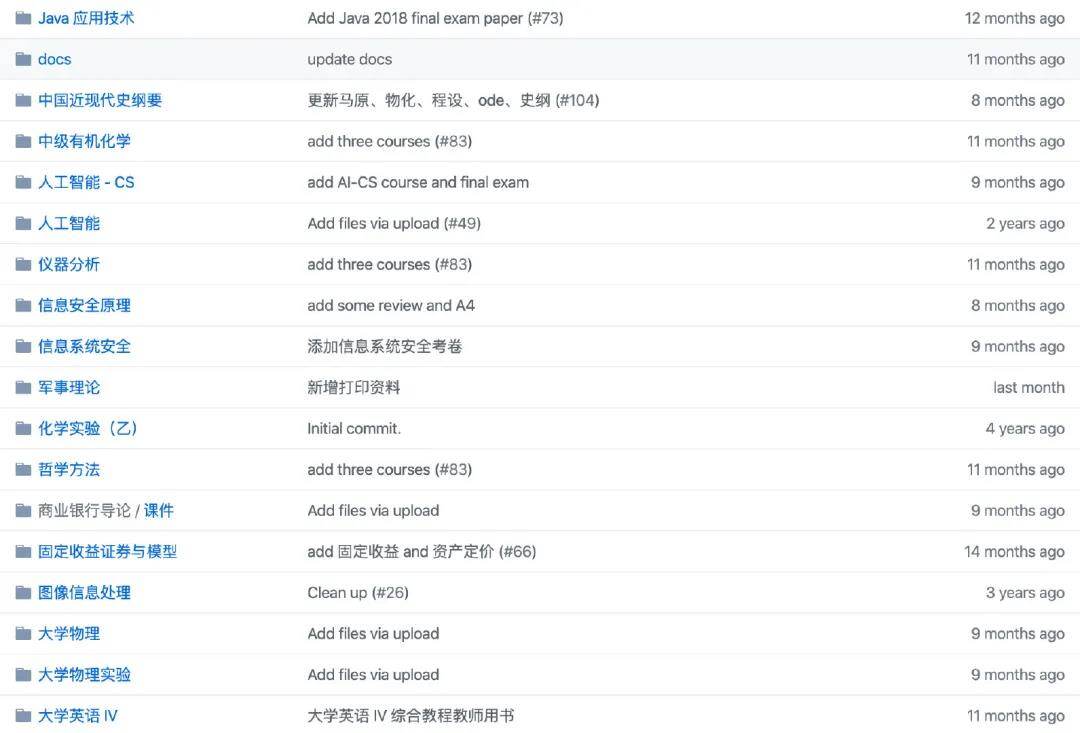Open the "add AI-CS course and final exam" commit
The image size is (1080, 733).
pos(417,182)
